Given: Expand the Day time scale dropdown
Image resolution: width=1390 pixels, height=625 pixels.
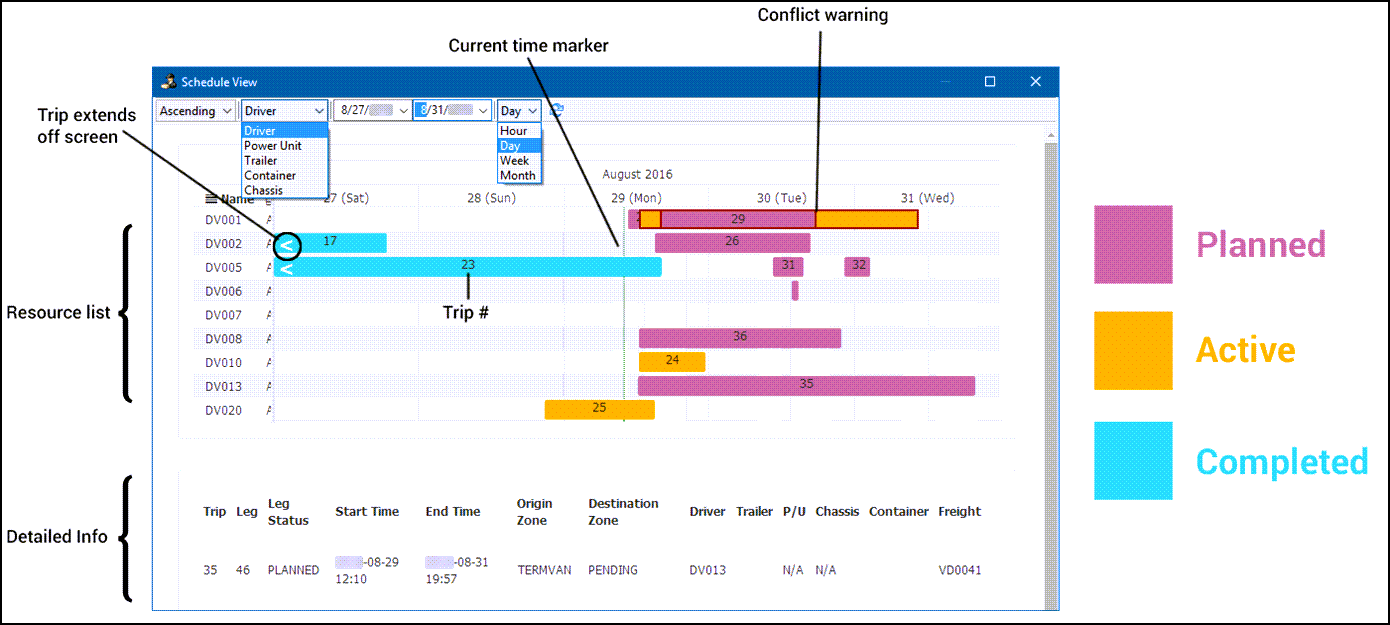Looking at the screenshot, I should point(519,111).
